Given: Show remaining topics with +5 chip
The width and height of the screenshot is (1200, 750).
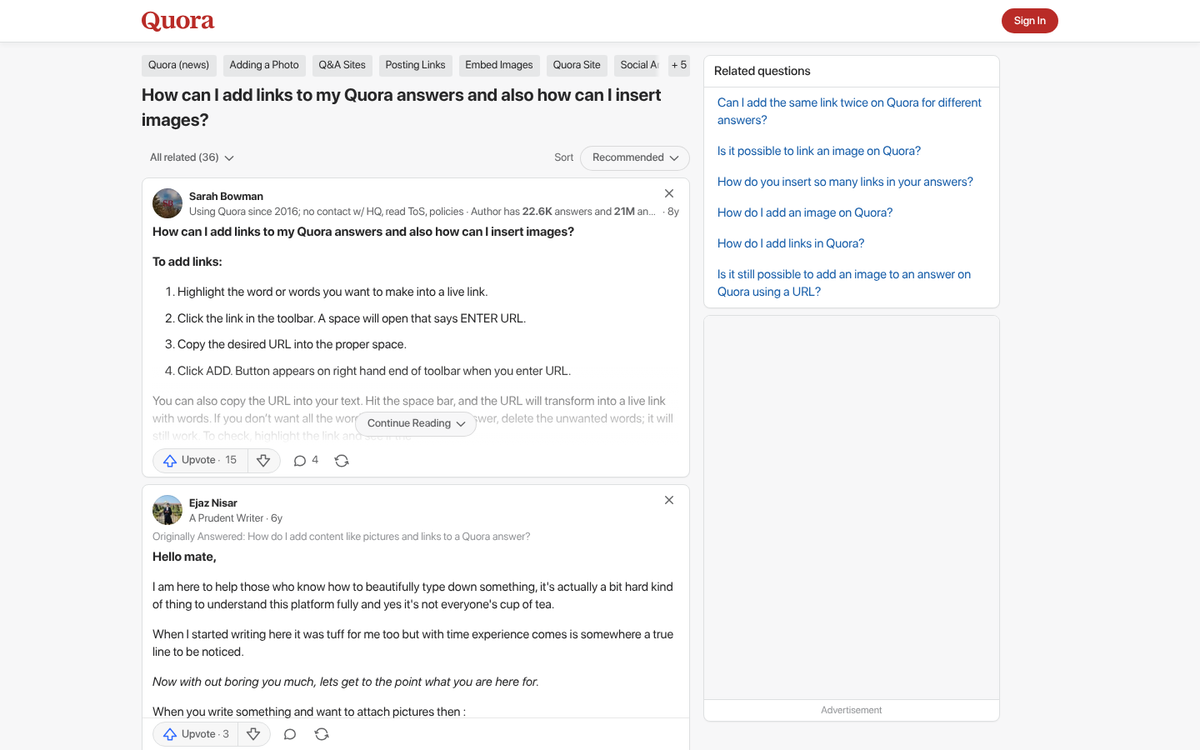Looking at the screenshot, I should pos(679,64).
